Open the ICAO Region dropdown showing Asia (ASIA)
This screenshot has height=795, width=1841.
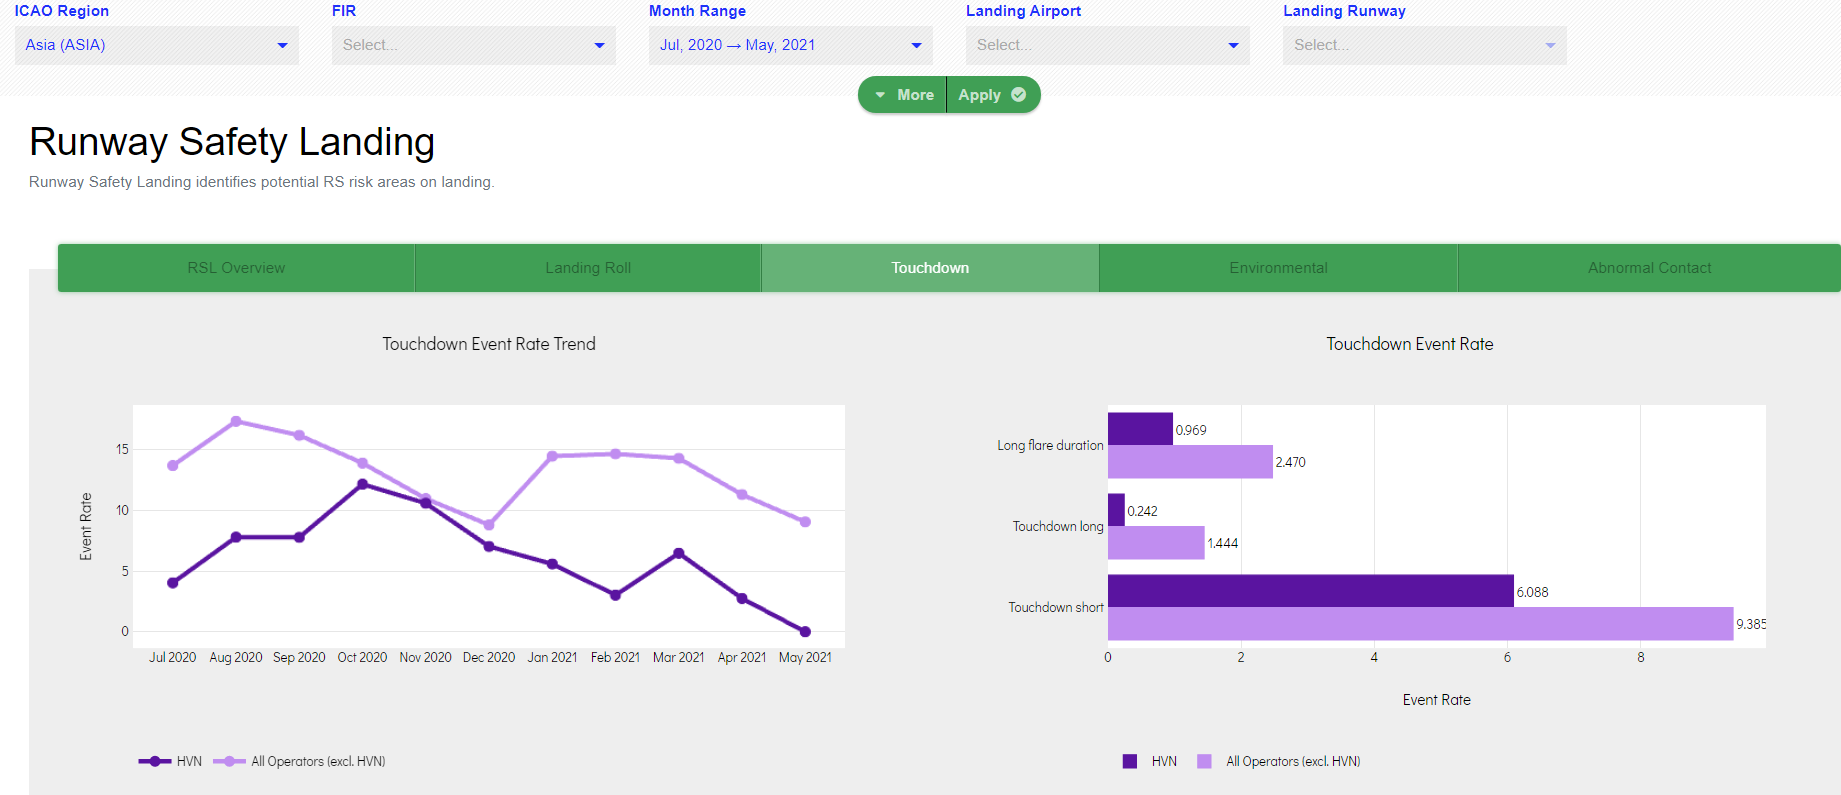coord(157,45)
